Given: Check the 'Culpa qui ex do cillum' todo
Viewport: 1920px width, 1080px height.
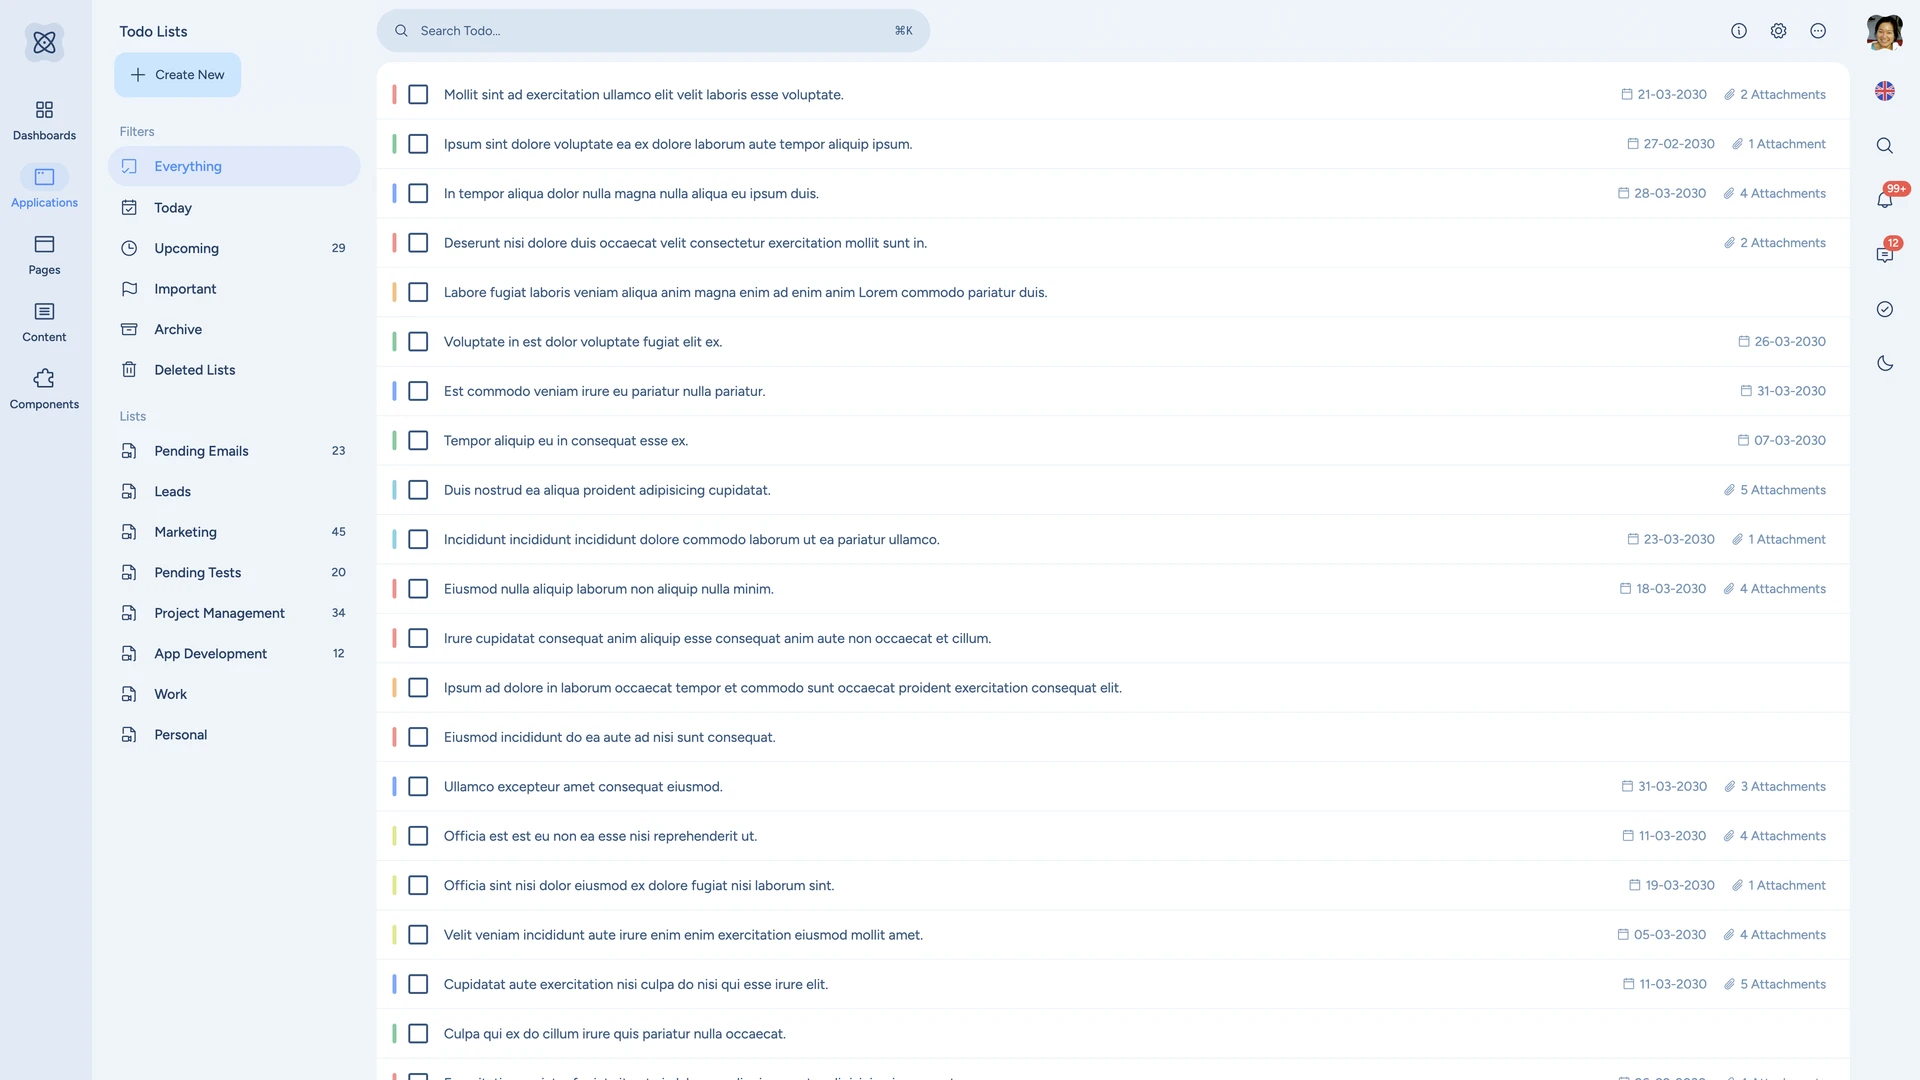Looking at the screenshot, I should [x=418, y=1034].
